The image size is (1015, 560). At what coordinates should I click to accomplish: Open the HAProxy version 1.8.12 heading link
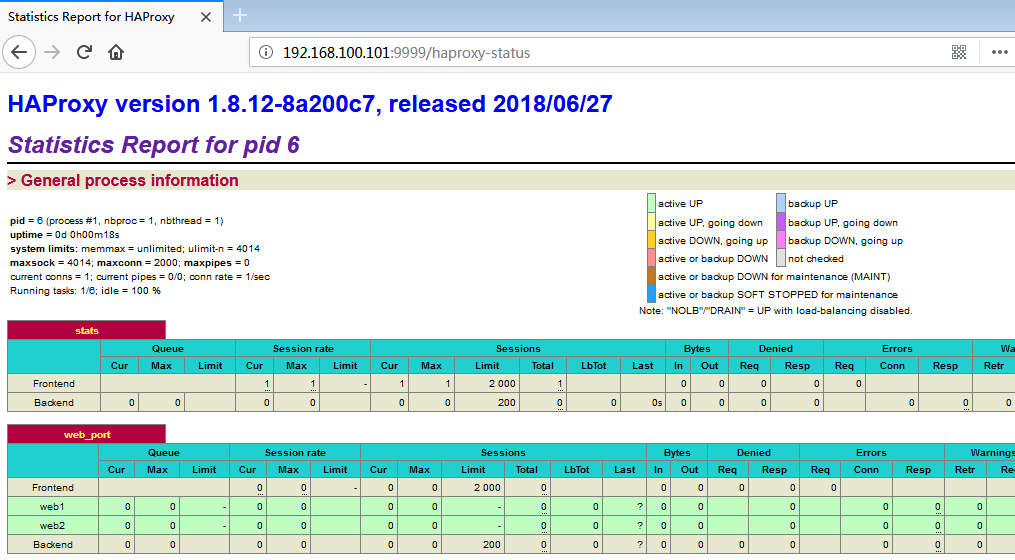coord(310,104)
